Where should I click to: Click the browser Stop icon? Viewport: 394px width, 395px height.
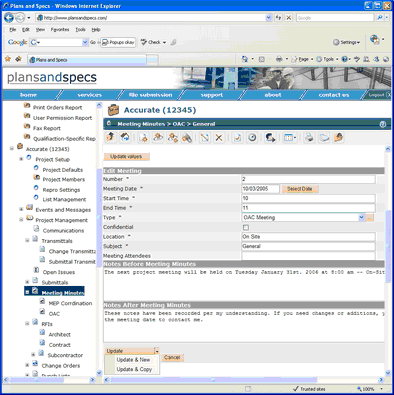pyautogui.click(x=289, y=18)
